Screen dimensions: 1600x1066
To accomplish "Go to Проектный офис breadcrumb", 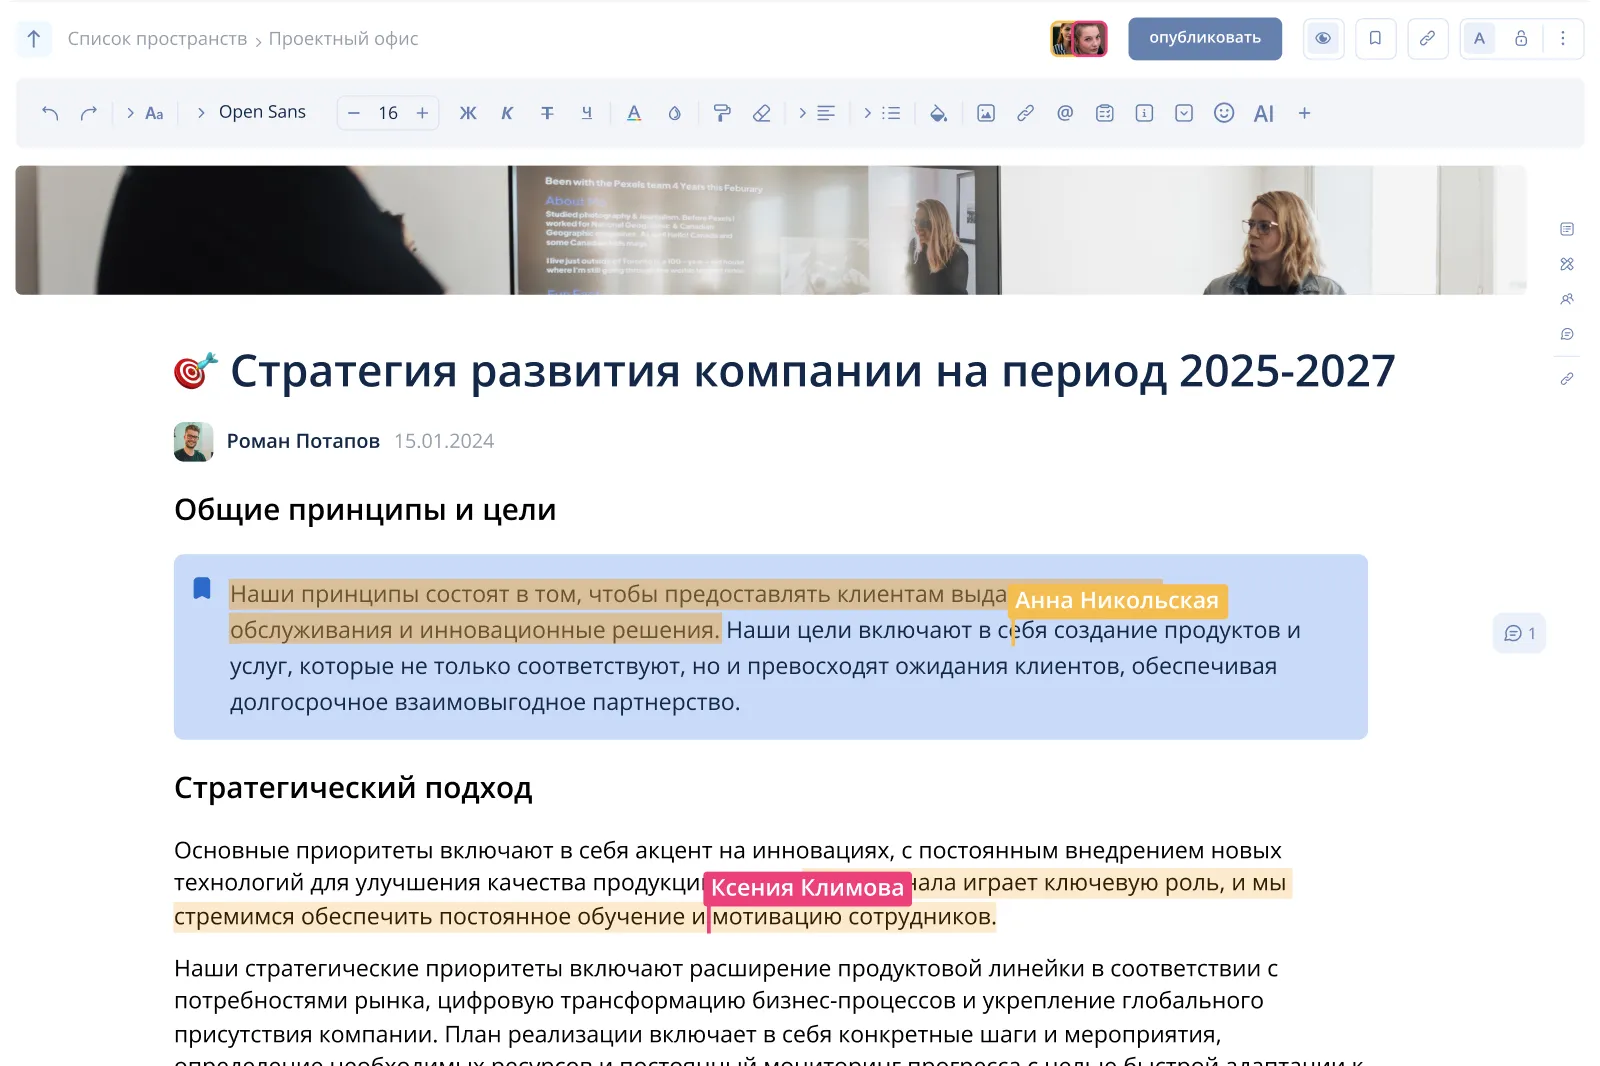I will pyautogui.click(x=343, y=39).
